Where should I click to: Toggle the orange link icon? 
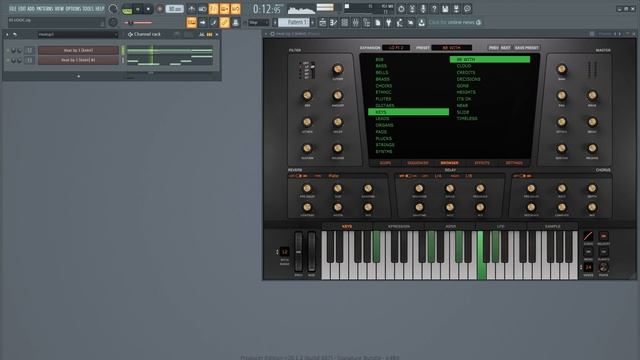pyautogui.click(x=224, y=22)
